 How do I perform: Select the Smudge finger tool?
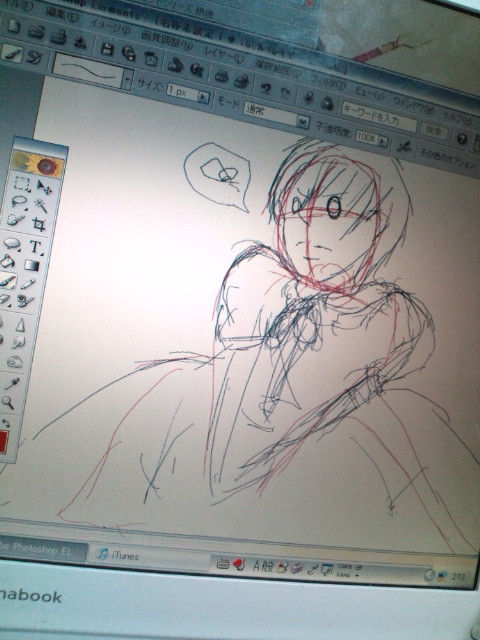coord(18,342)
